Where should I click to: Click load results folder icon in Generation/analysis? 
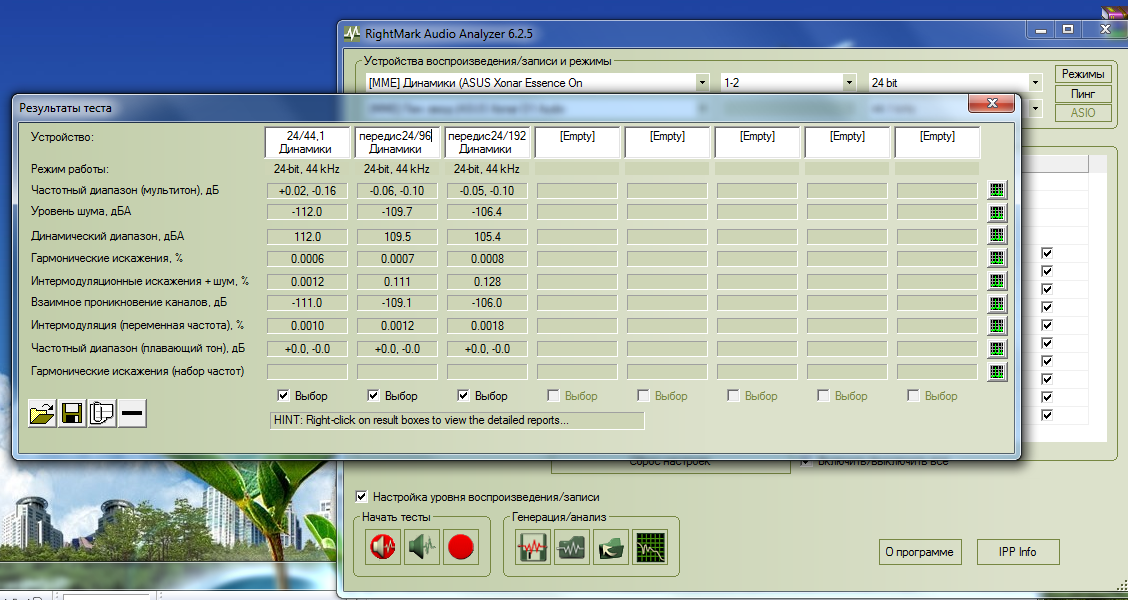[x=611, y=547]
